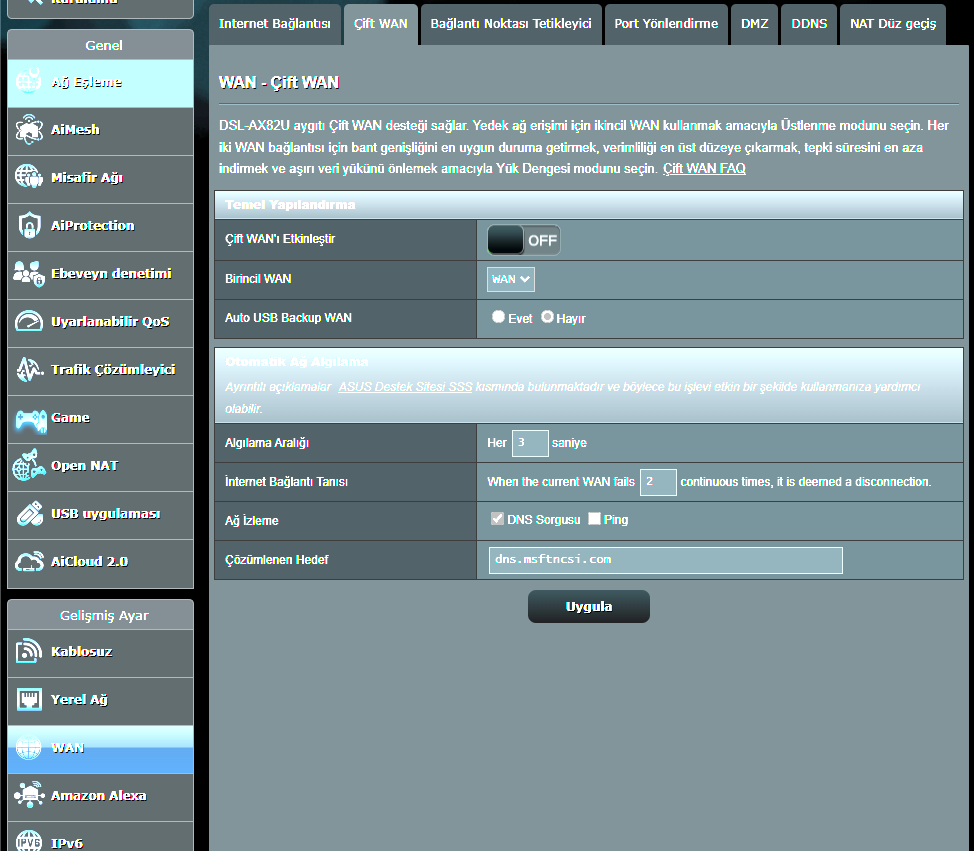The image size is (974, 851).
Task: Click the Uyarlanabilir QoS gauge icon
Action: [29, 321]
